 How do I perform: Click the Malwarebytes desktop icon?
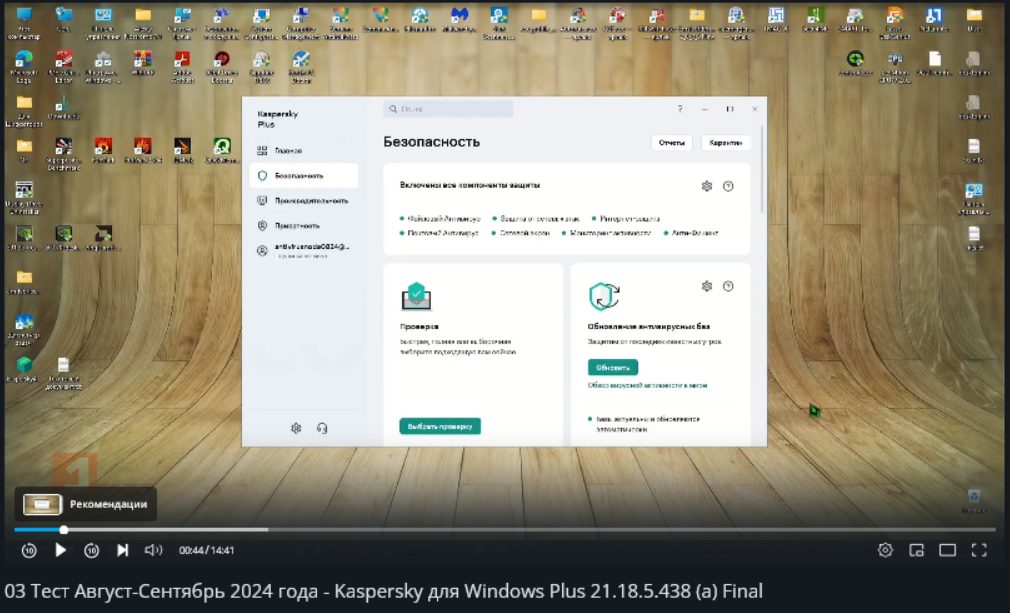pos(459,20)
